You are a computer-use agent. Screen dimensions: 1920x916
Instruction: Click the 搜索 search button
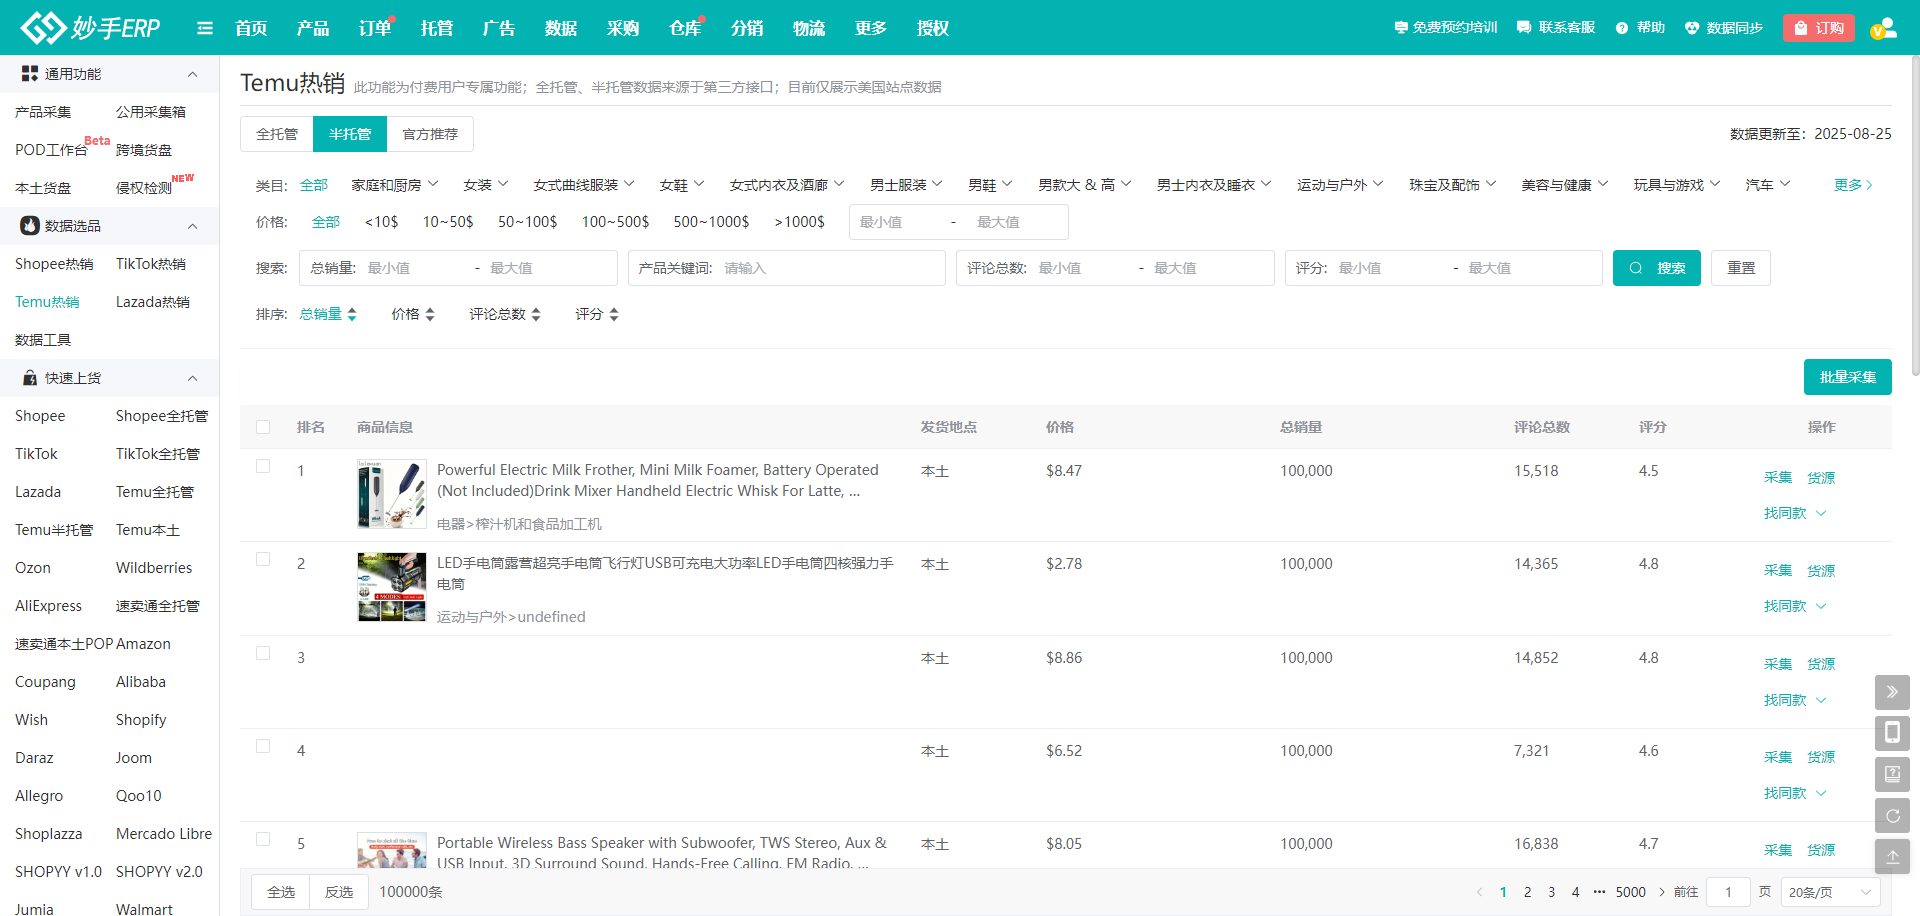[x=1657, y=268]
